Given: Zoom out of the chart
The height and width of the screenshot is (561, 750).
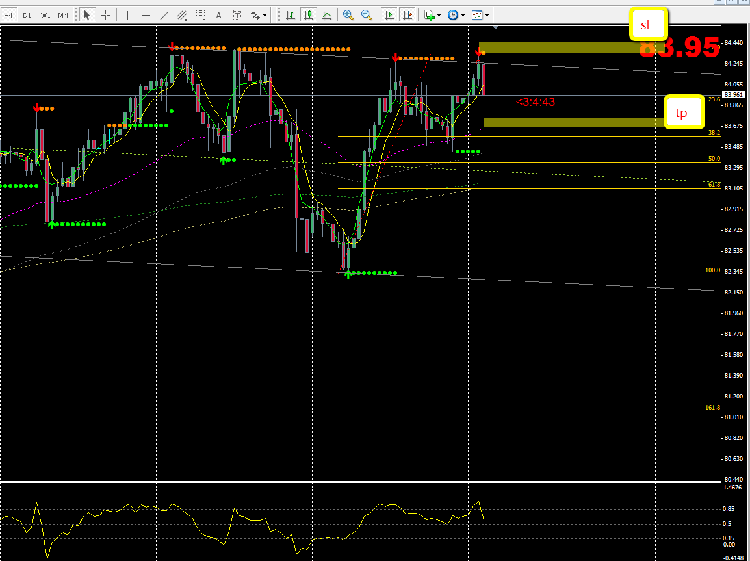Looking at the screenshot, I should coord(366,15).
